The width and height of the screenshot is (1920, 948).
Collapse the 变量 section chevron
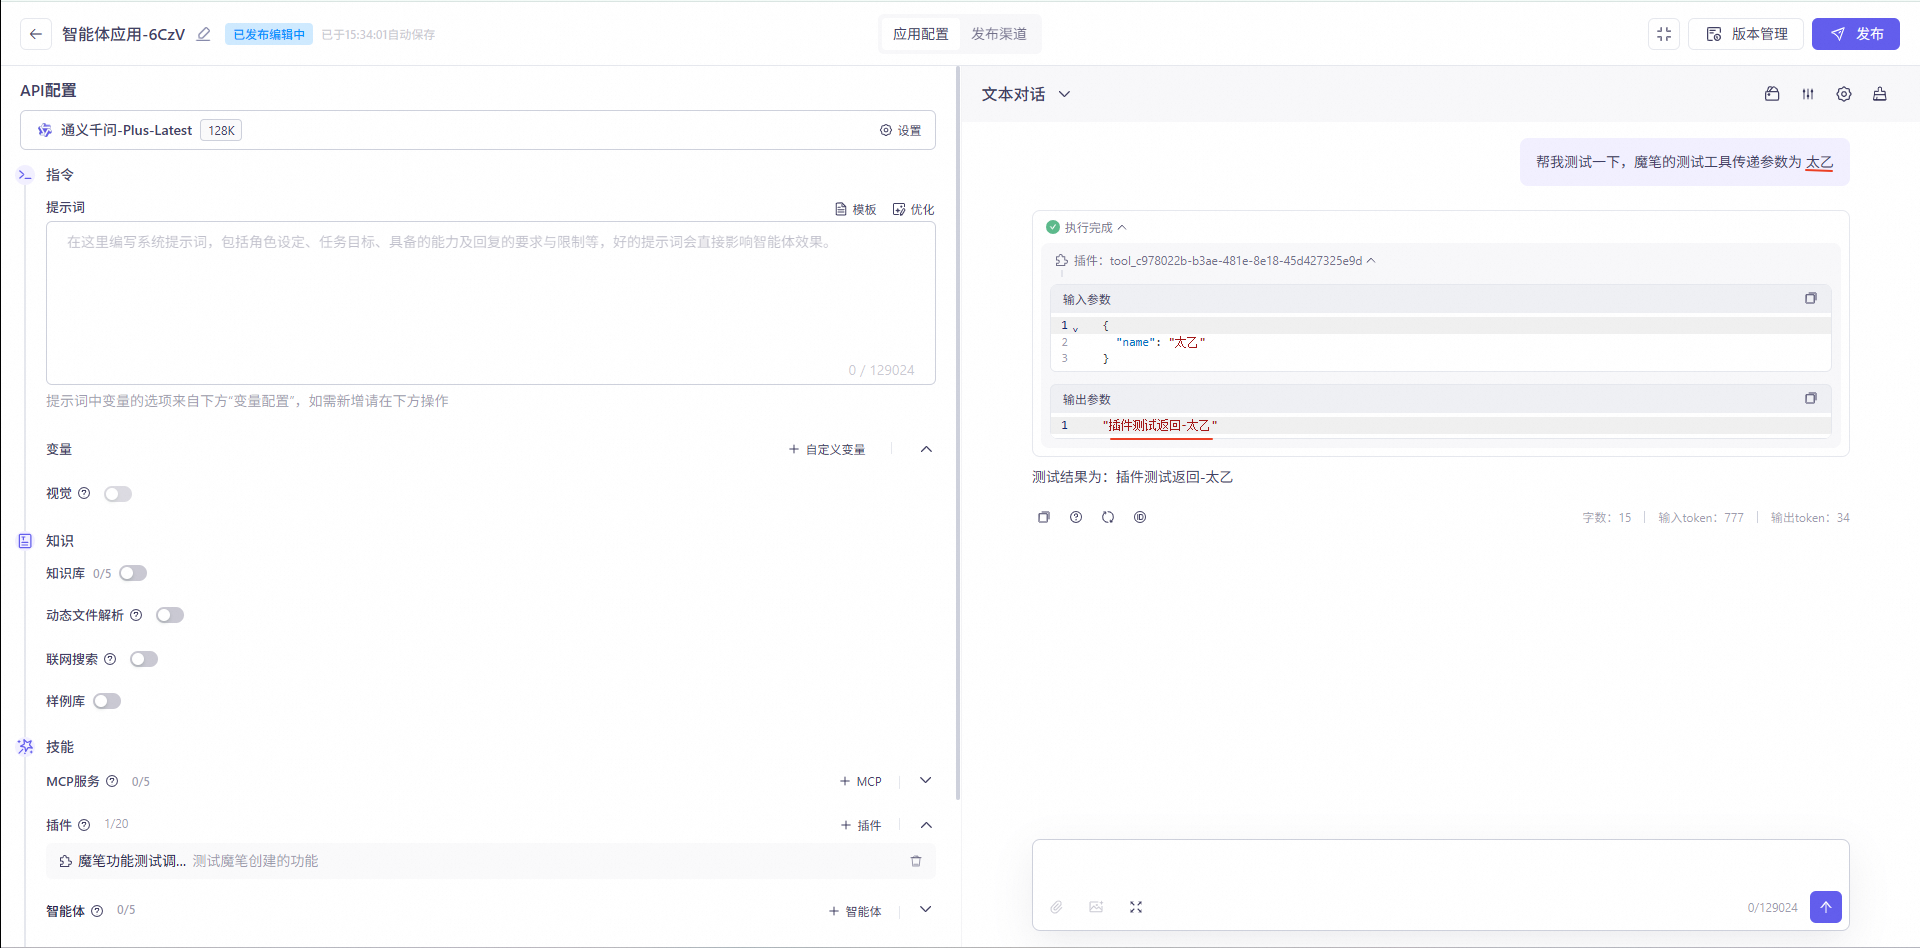pos(926,449)
